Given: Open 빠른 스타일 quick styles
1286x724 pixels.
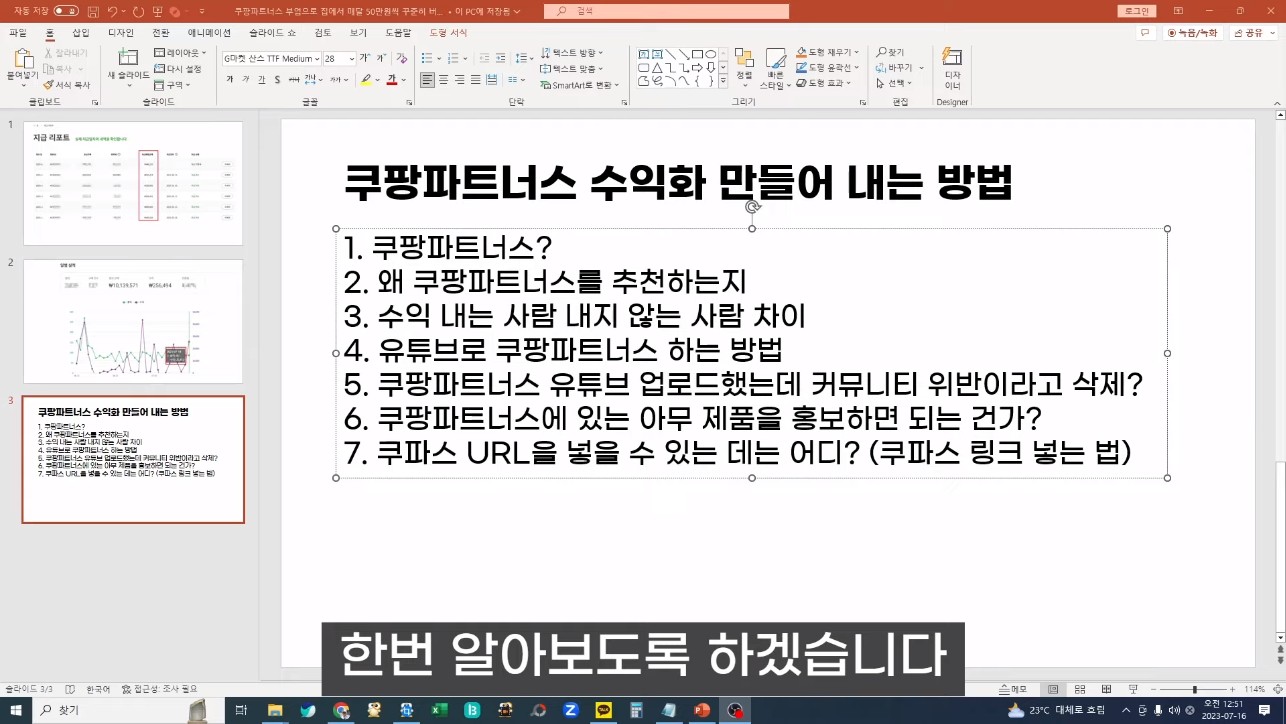Looking at the screenshot, I should (x=775, y=68).
